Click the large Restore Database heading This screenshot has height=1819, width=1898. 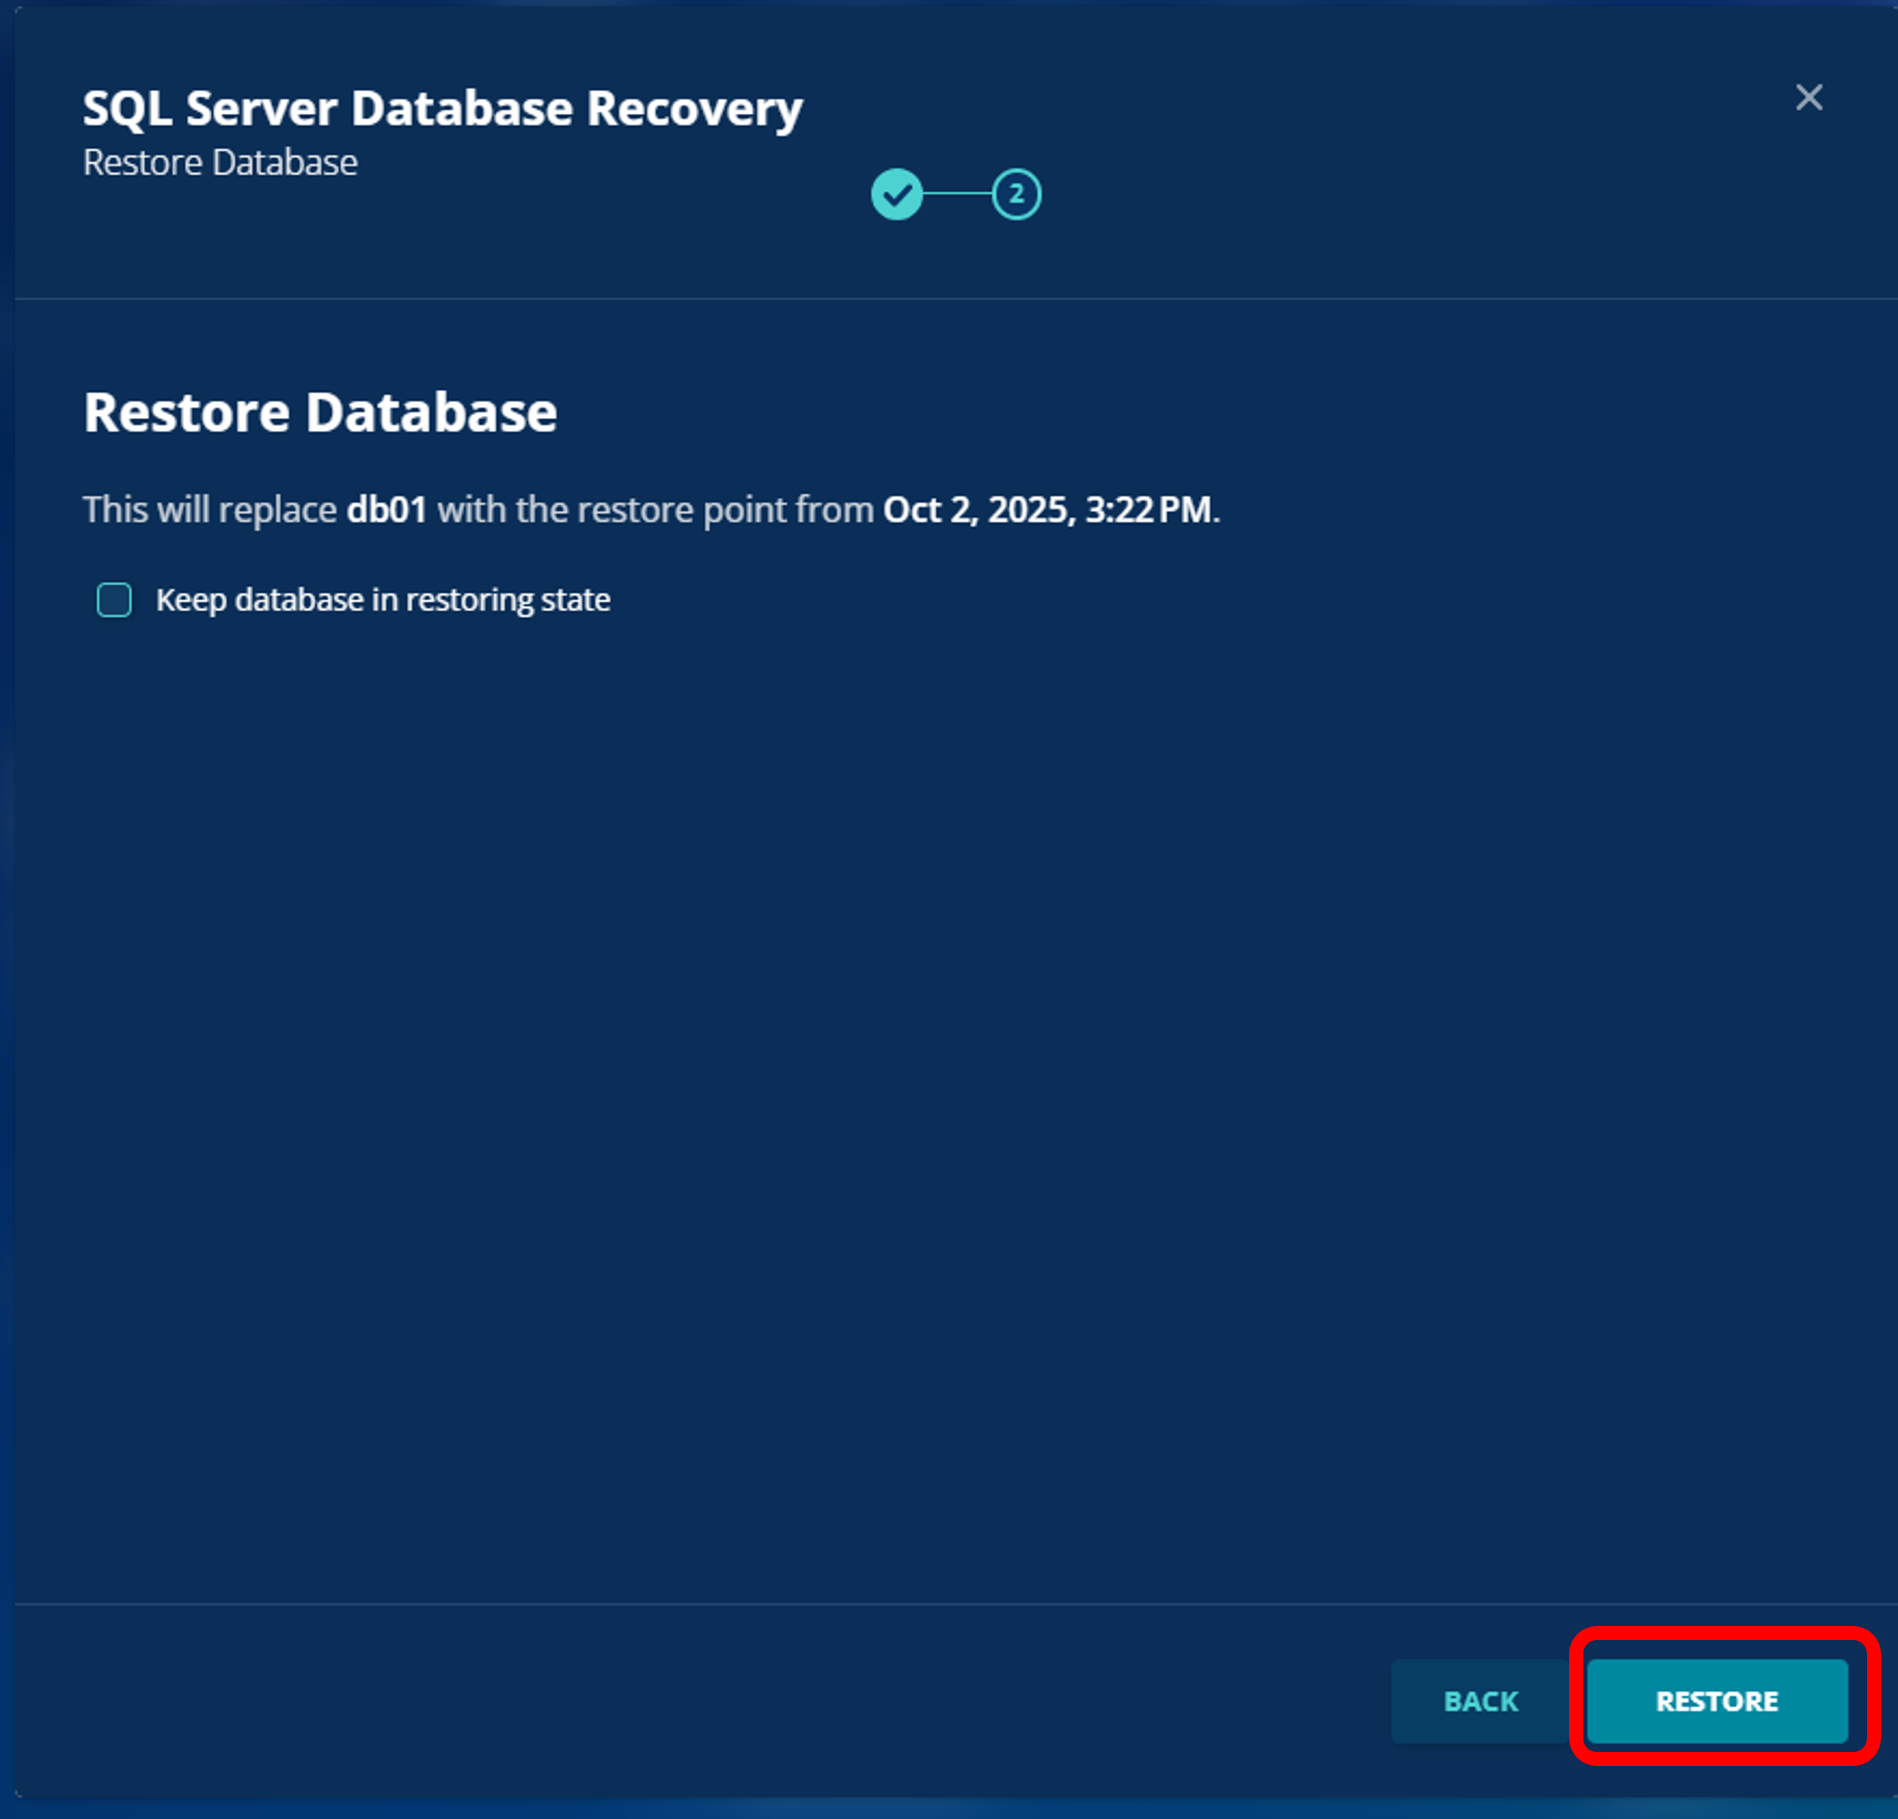coord(320,412)
